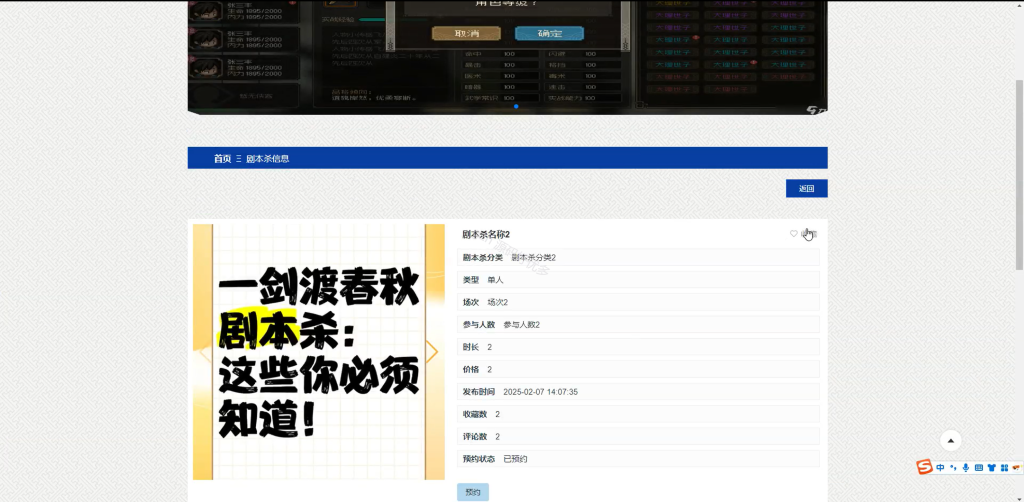Click 首页 in the breadcrumb bar
Screen dimensions: 1024x502
coord(222,158)
